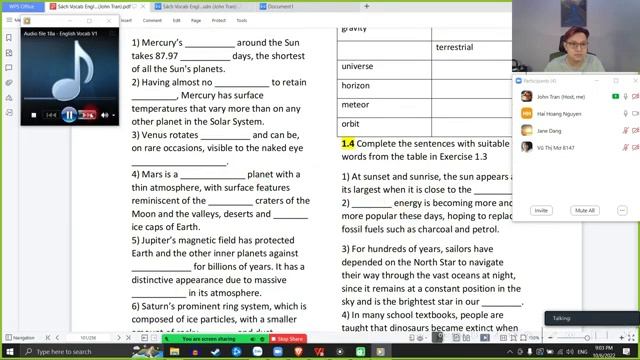Screen dimensions: 640x360
Task: Close the Sách Vocab PDF tab
Action: click(143, 7)
